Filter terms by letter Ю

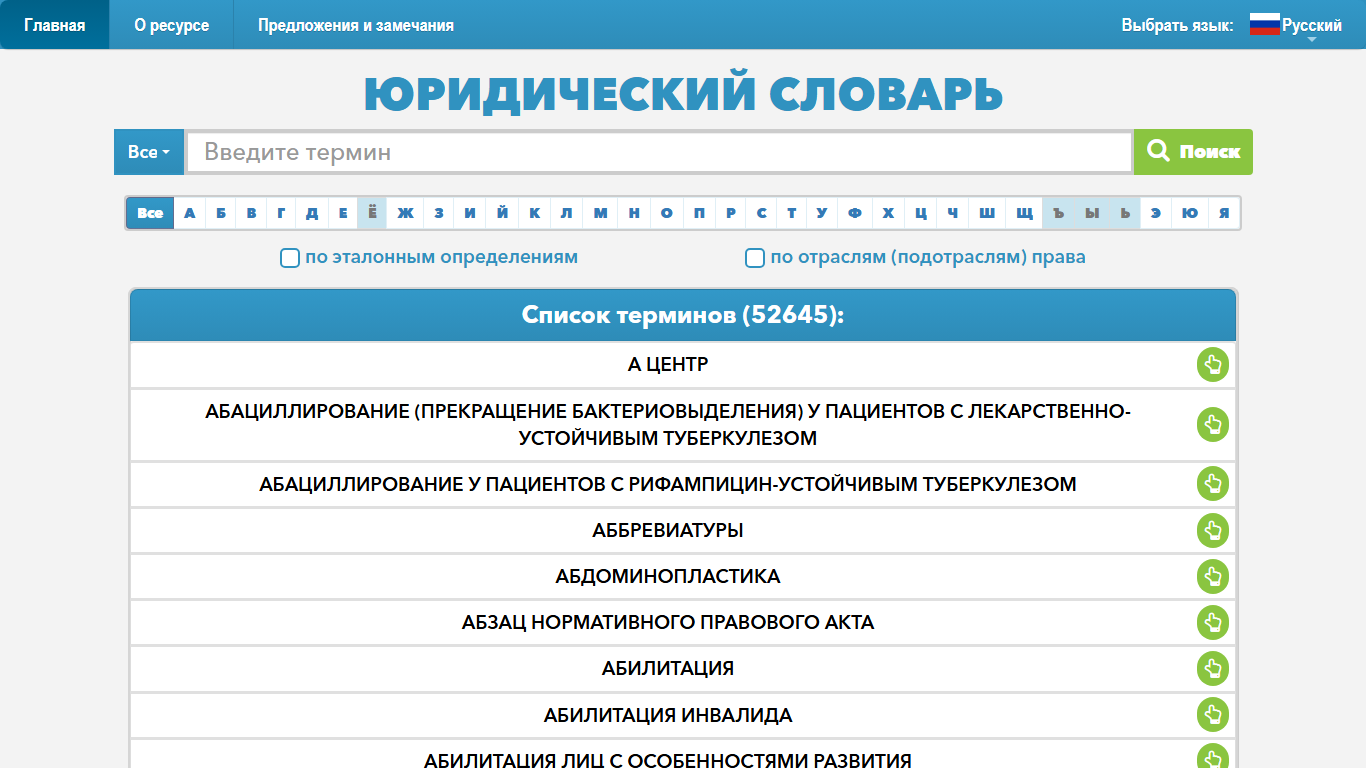(1189, 213)
